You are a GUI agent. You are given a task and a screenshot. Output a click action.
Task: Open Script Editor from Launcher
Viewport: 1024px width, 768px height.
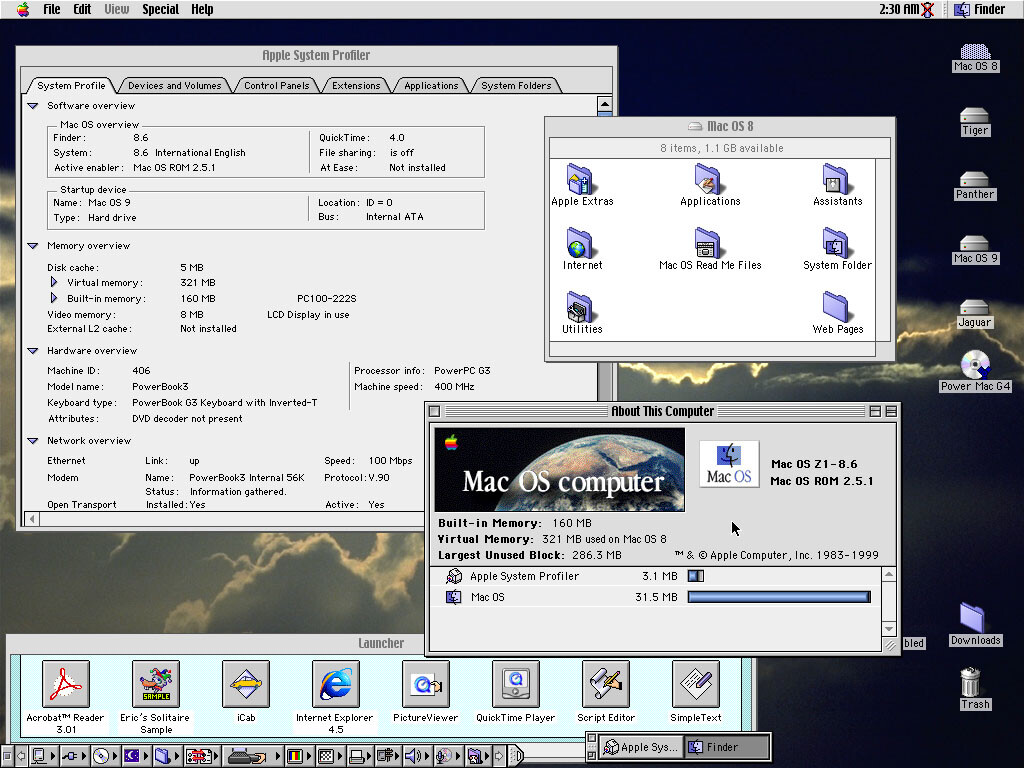(x=606, y=685)
